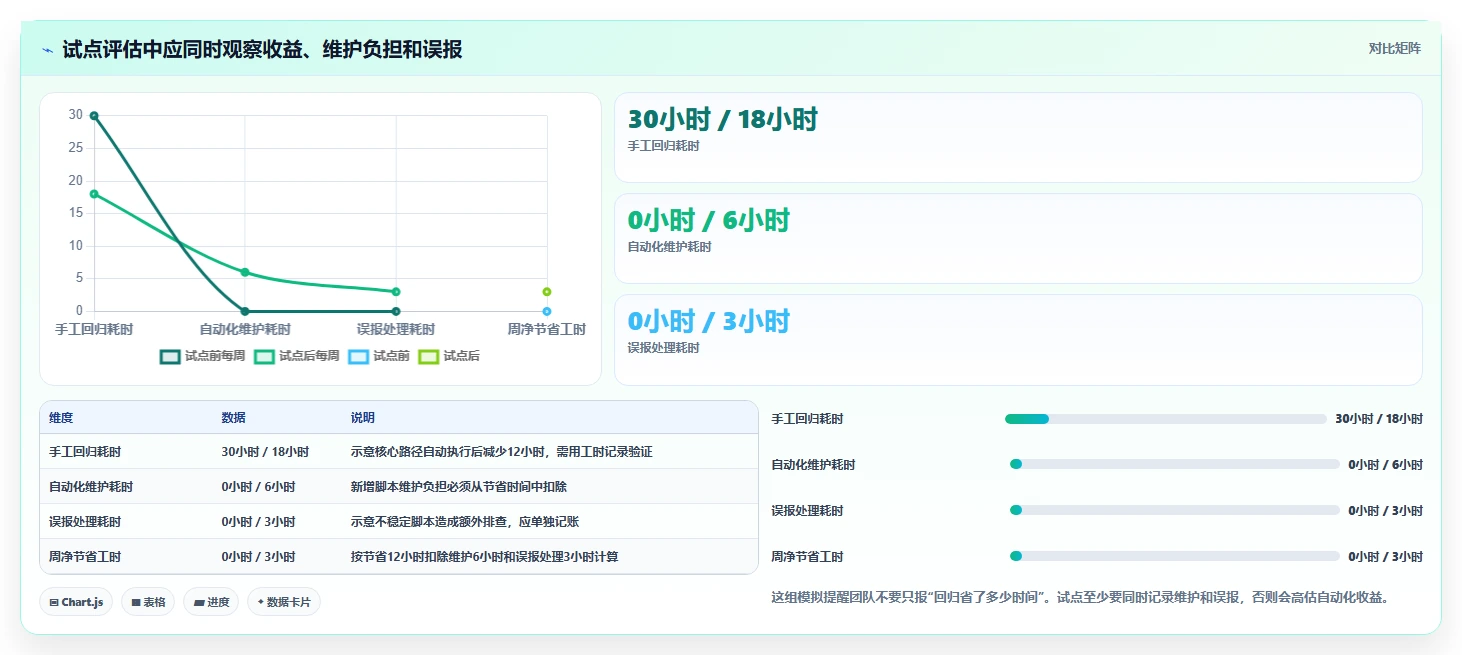The image size is (1462, 655).
Task: Click the light green 自动化维护耗时 point at 6
Action: coord(245,272)
